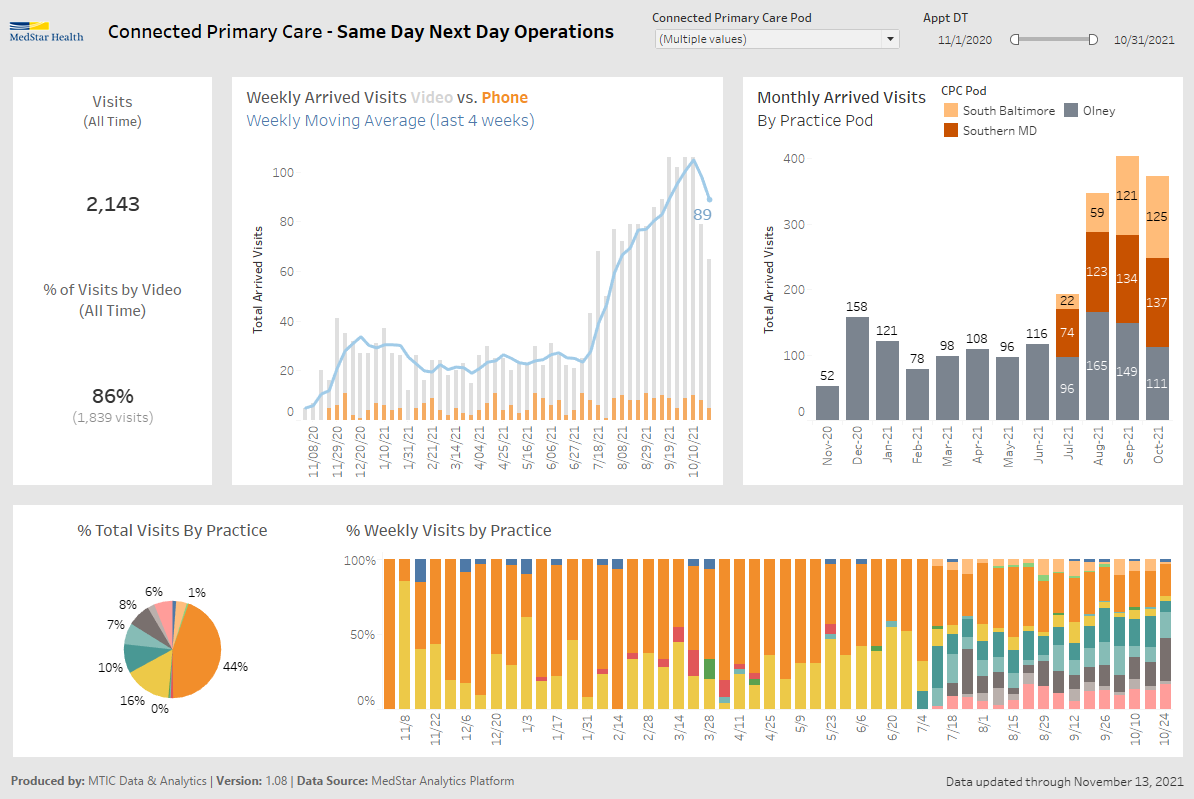The image size is (1194, 799).
Task: Select the Southern MD legend swatch
Action: click(950, 131)
